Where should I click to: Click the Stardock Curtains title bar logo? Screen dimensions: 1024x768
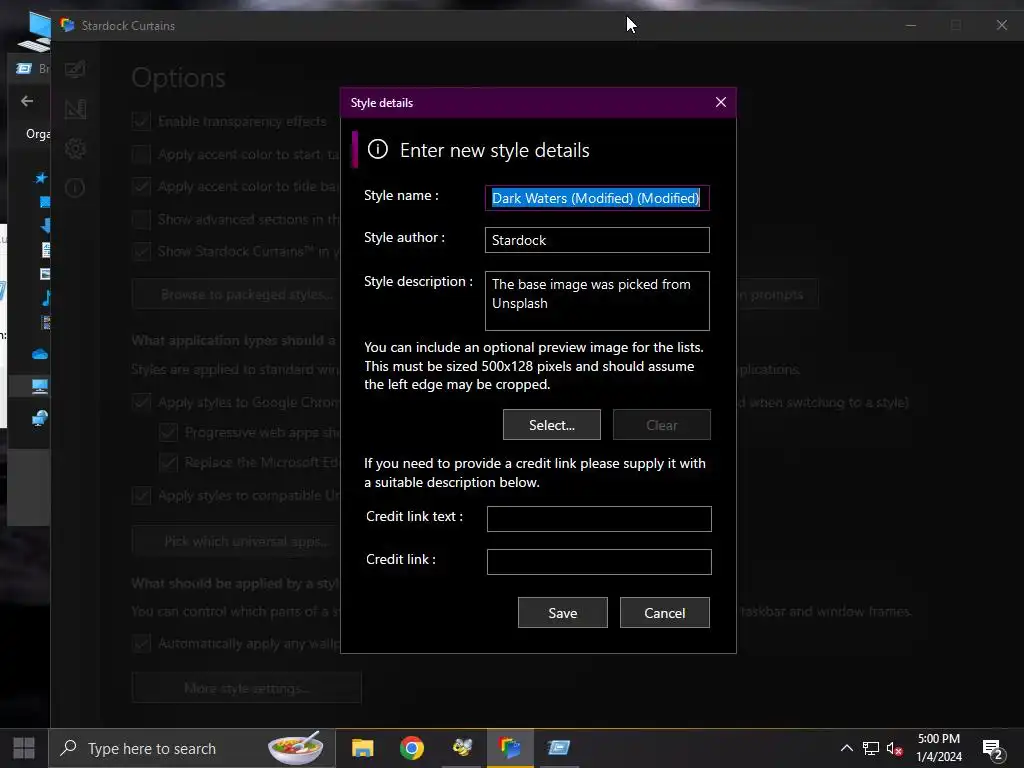[67, 25]
